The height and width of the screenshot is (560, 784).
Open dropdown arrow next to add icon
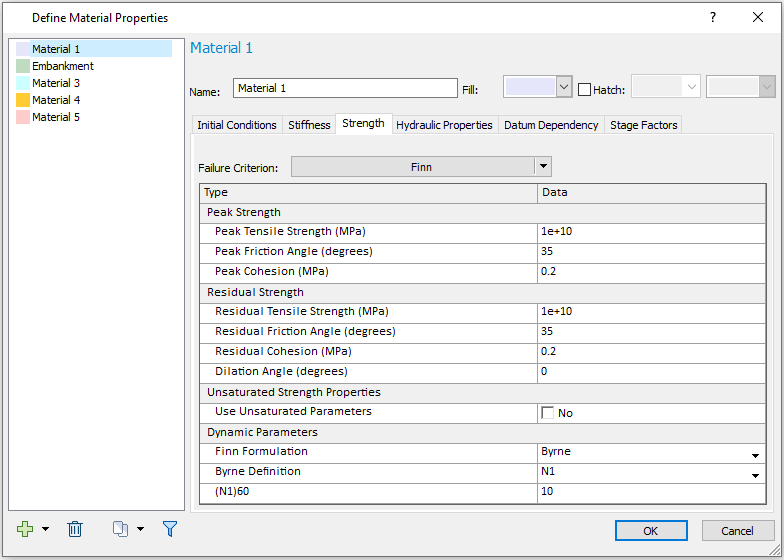pos(46,529)
